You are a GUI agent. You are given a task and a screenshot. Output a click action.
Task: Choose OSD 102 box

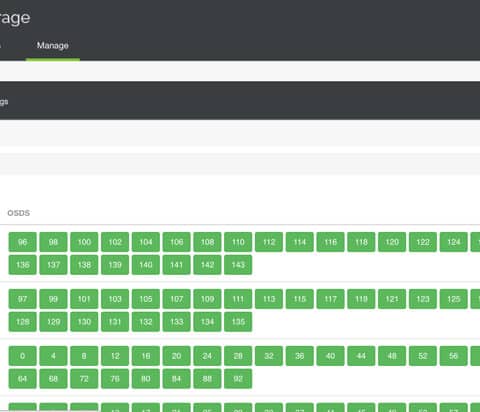[115, 242]
